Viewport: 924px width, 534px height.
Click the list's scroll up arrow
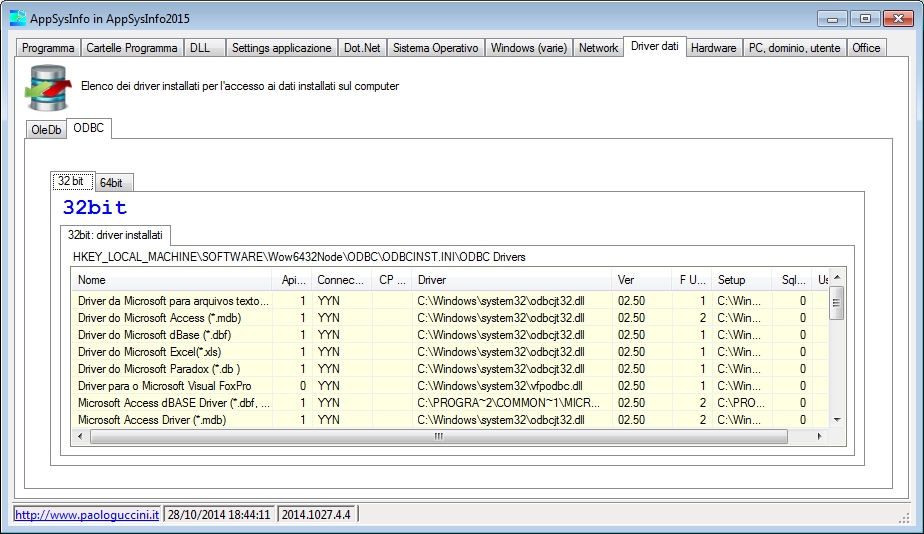[837, 277]
